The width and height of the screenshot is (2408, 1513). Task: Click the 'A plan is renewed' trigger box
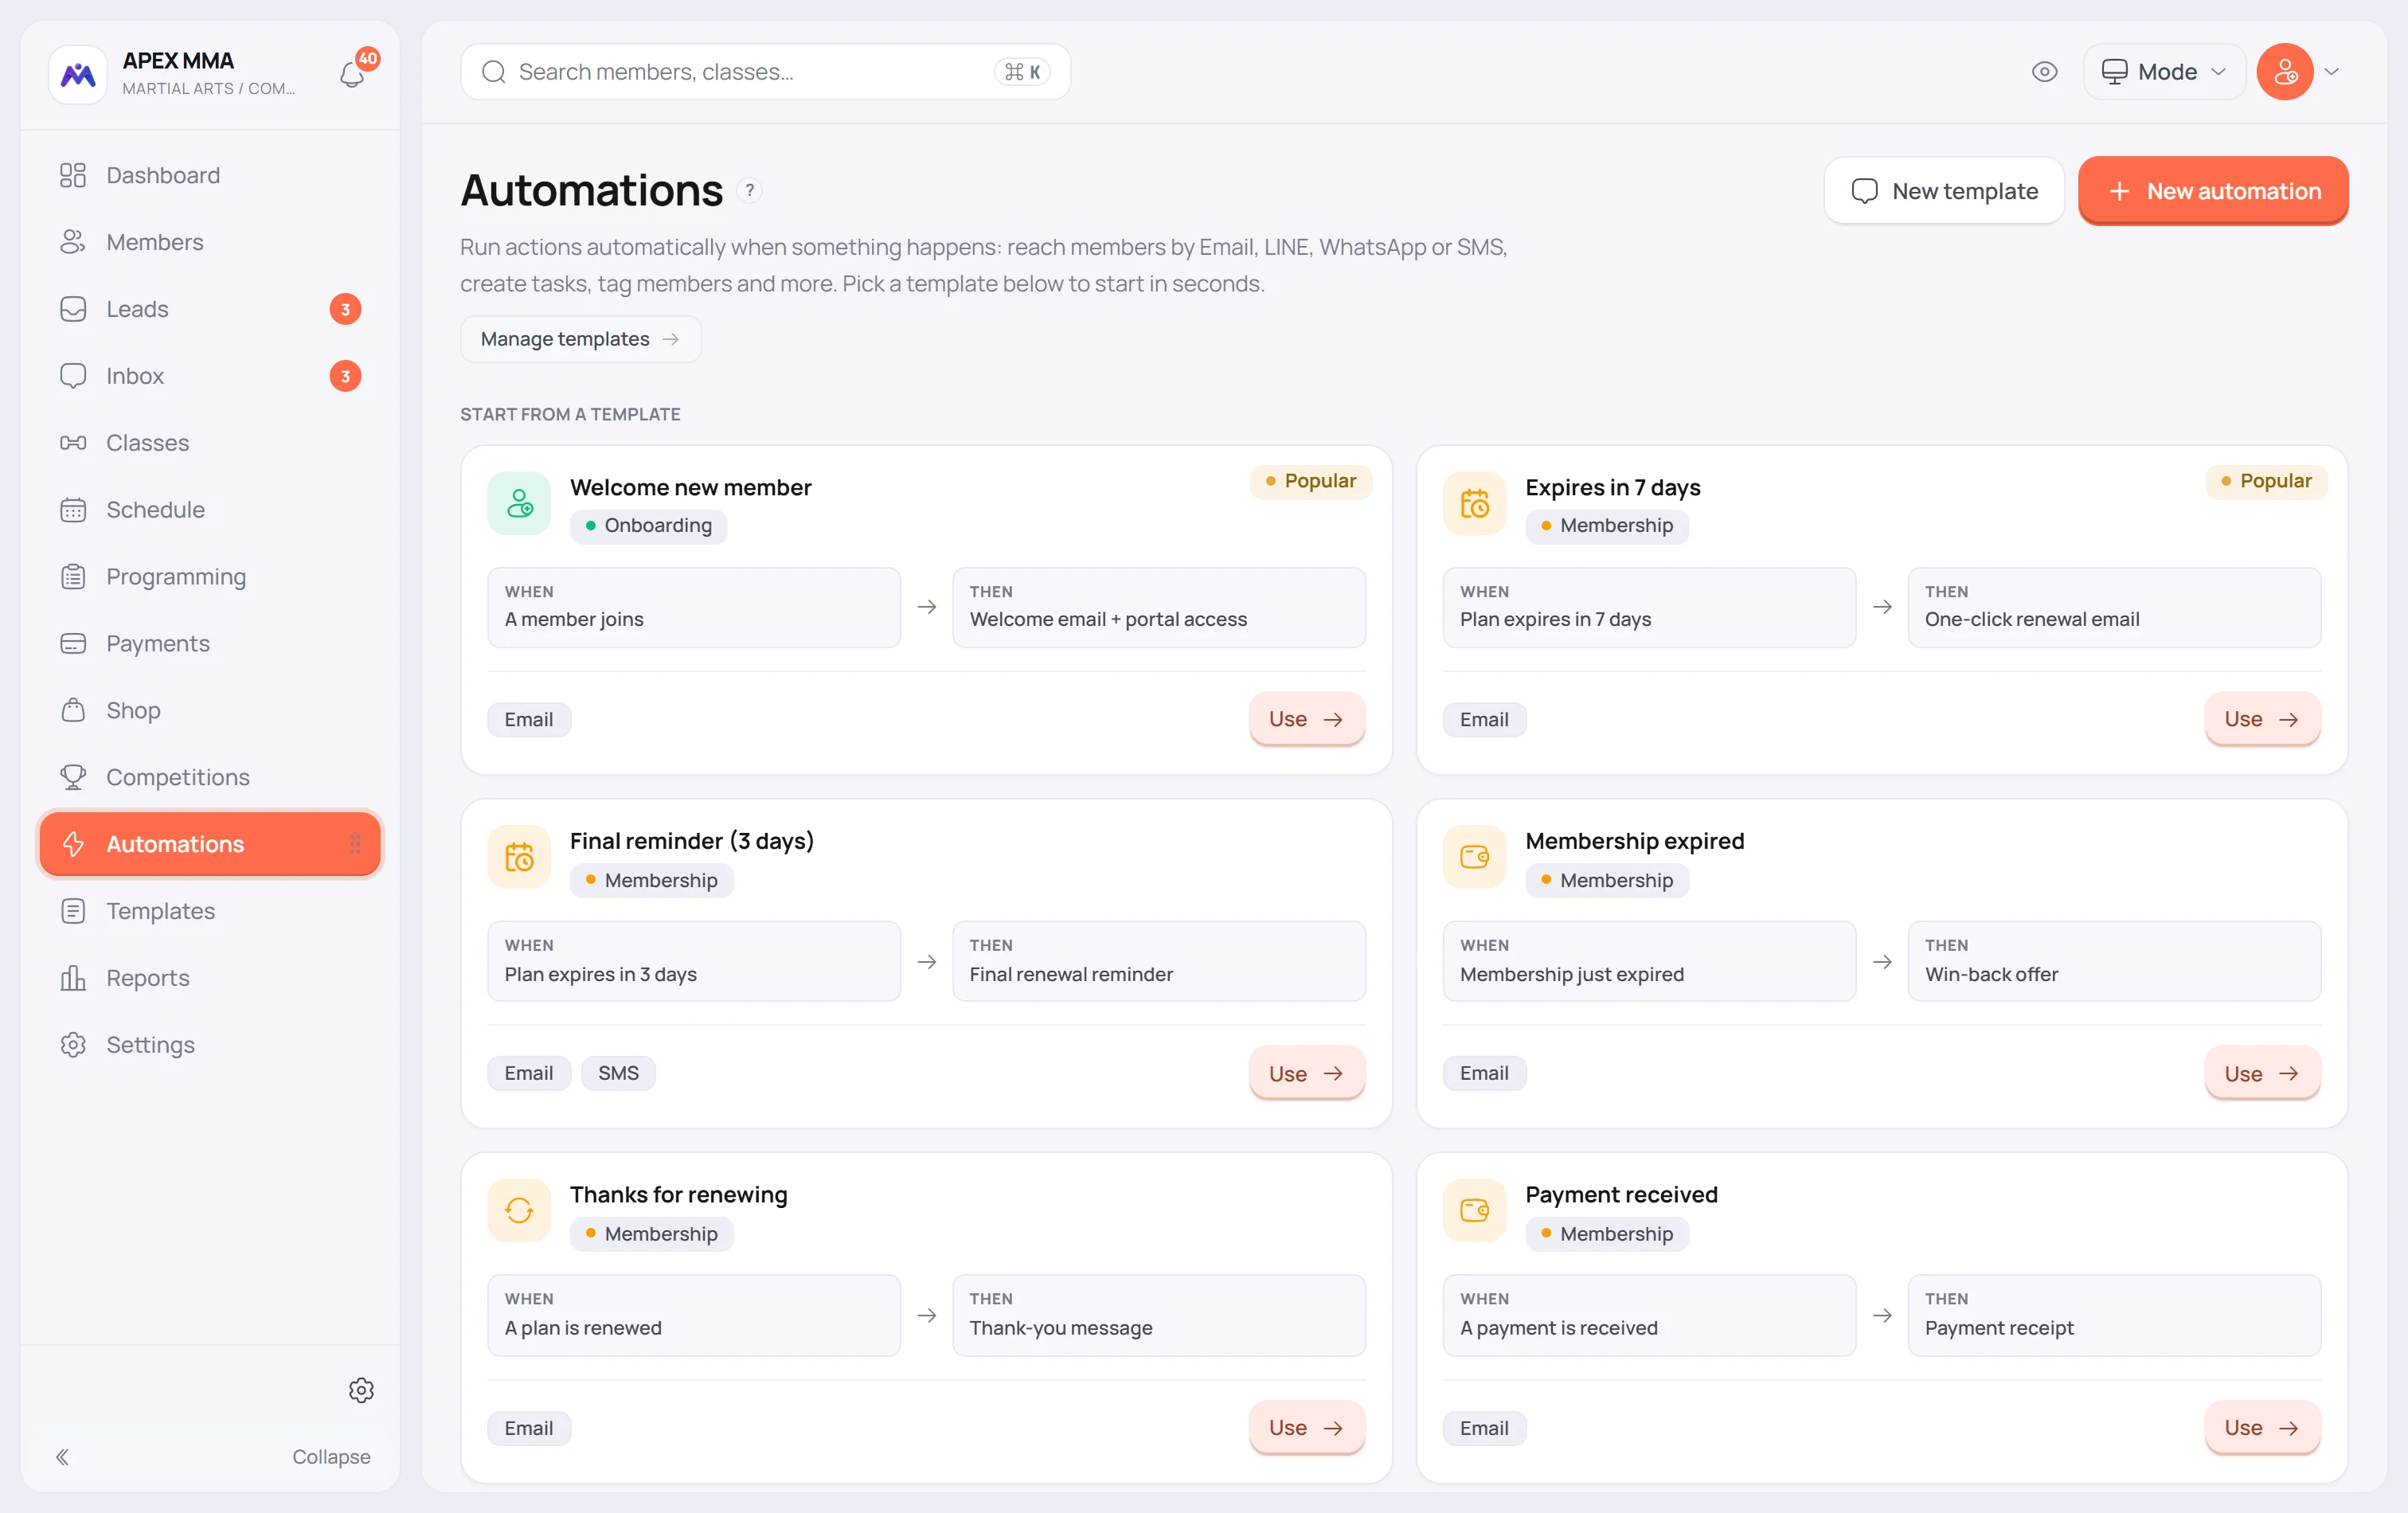tap(694, 1315)
